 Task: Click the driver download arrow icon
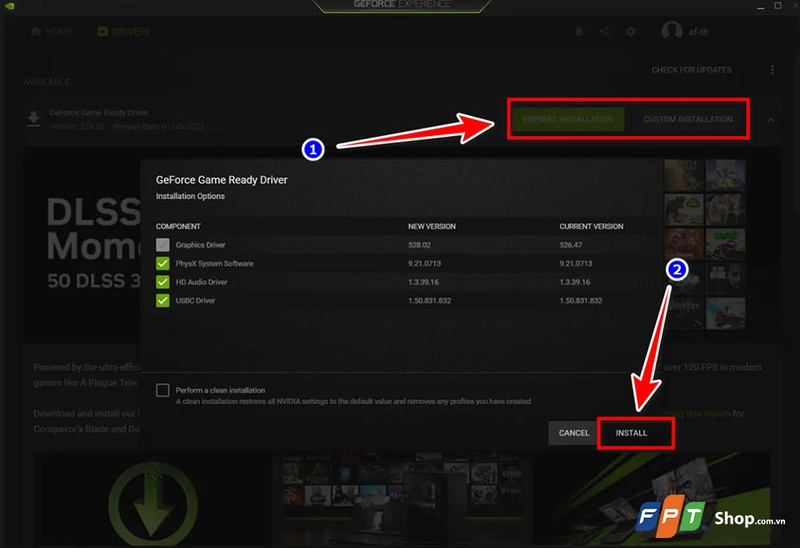click(x=34, y=119)
